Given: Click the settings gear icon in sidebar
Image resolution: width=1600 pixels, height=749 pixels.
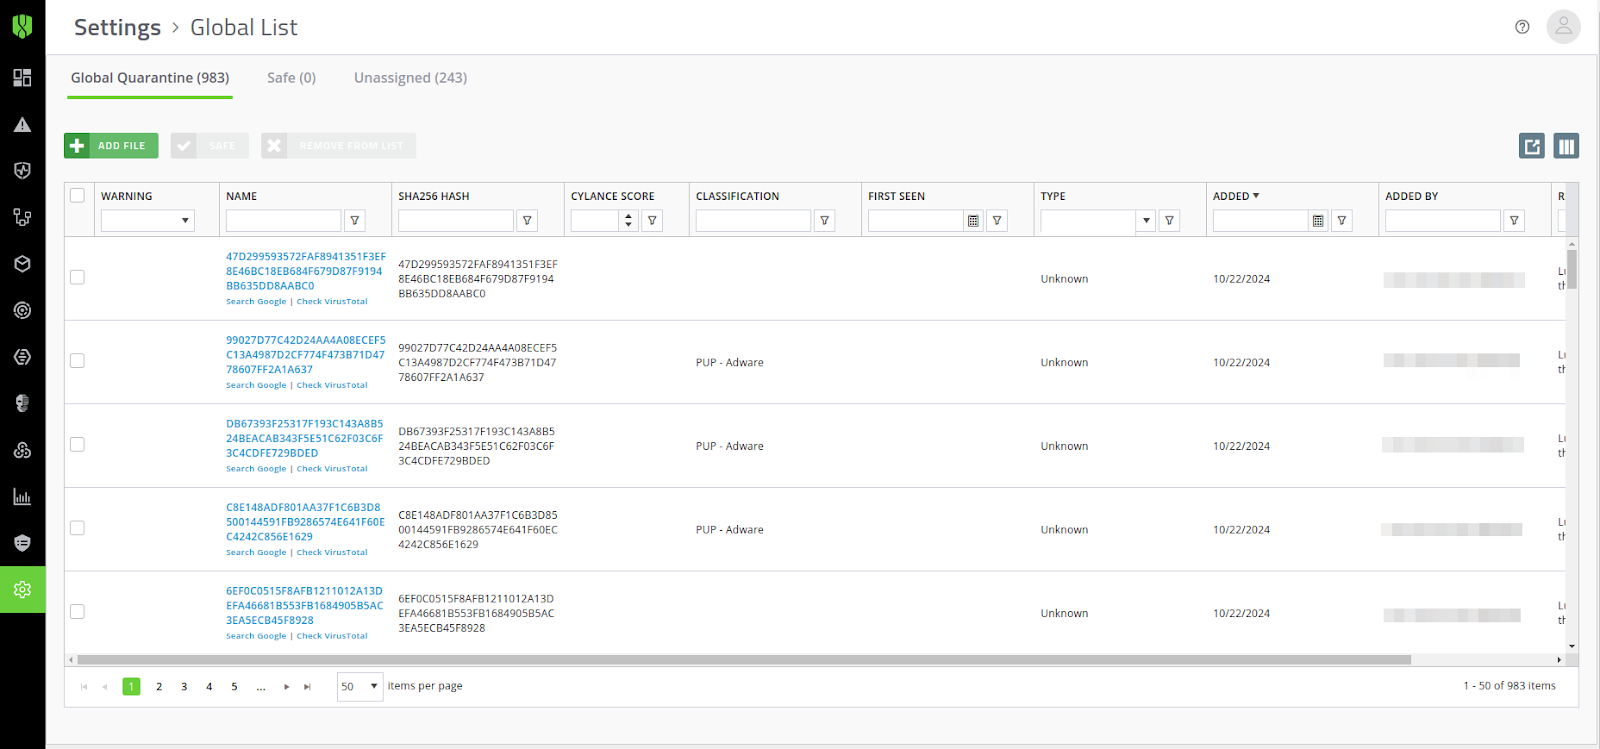Looking at the screenshot, I should tap(22, 590).
